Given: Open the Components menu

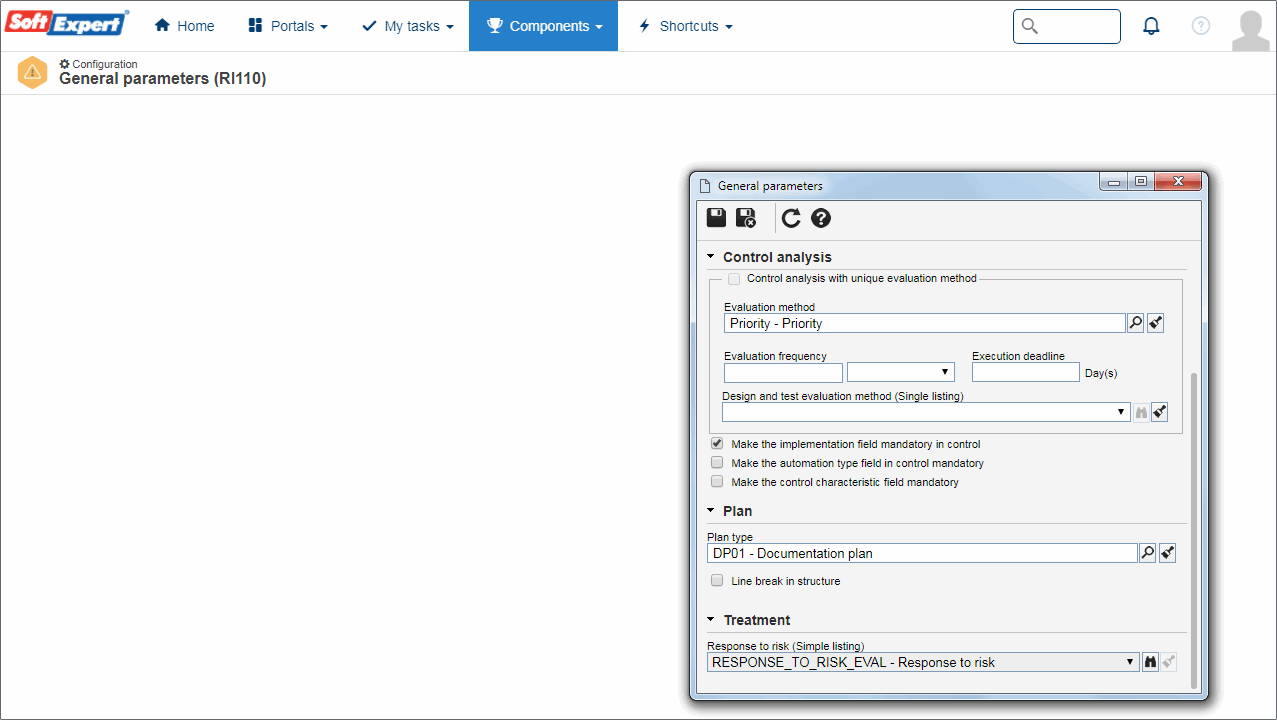Looking at the screenshot, I should click(x=544, y=26).
